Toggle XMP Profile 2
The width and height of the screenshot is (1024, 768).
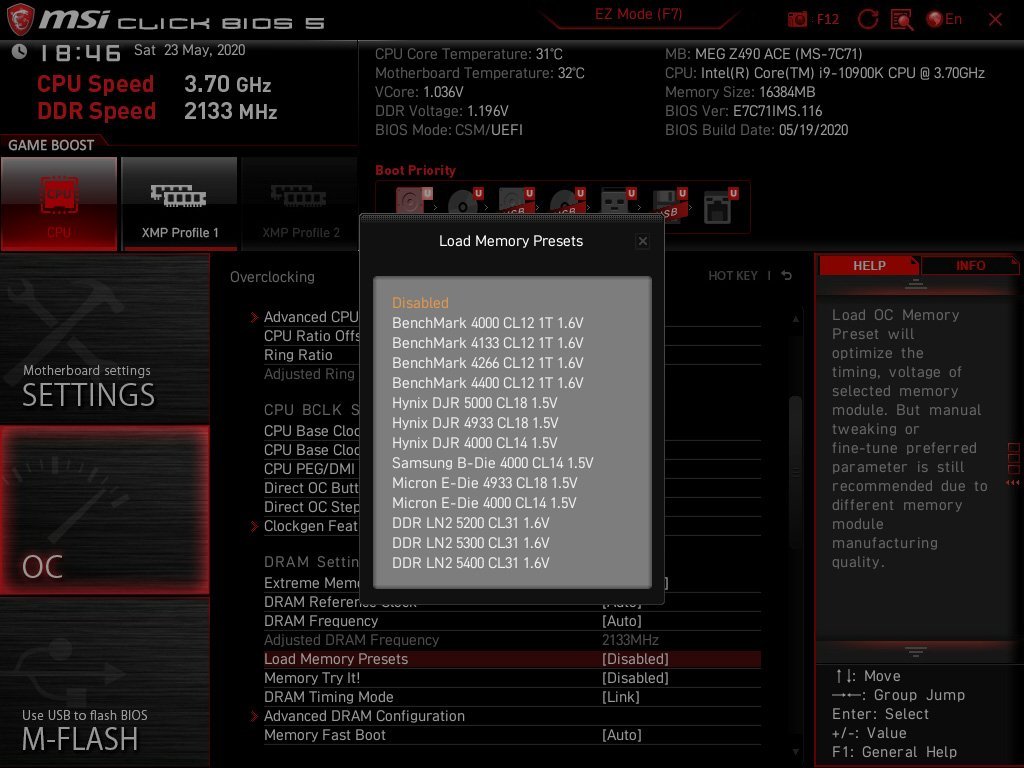[x=300, y=203]
